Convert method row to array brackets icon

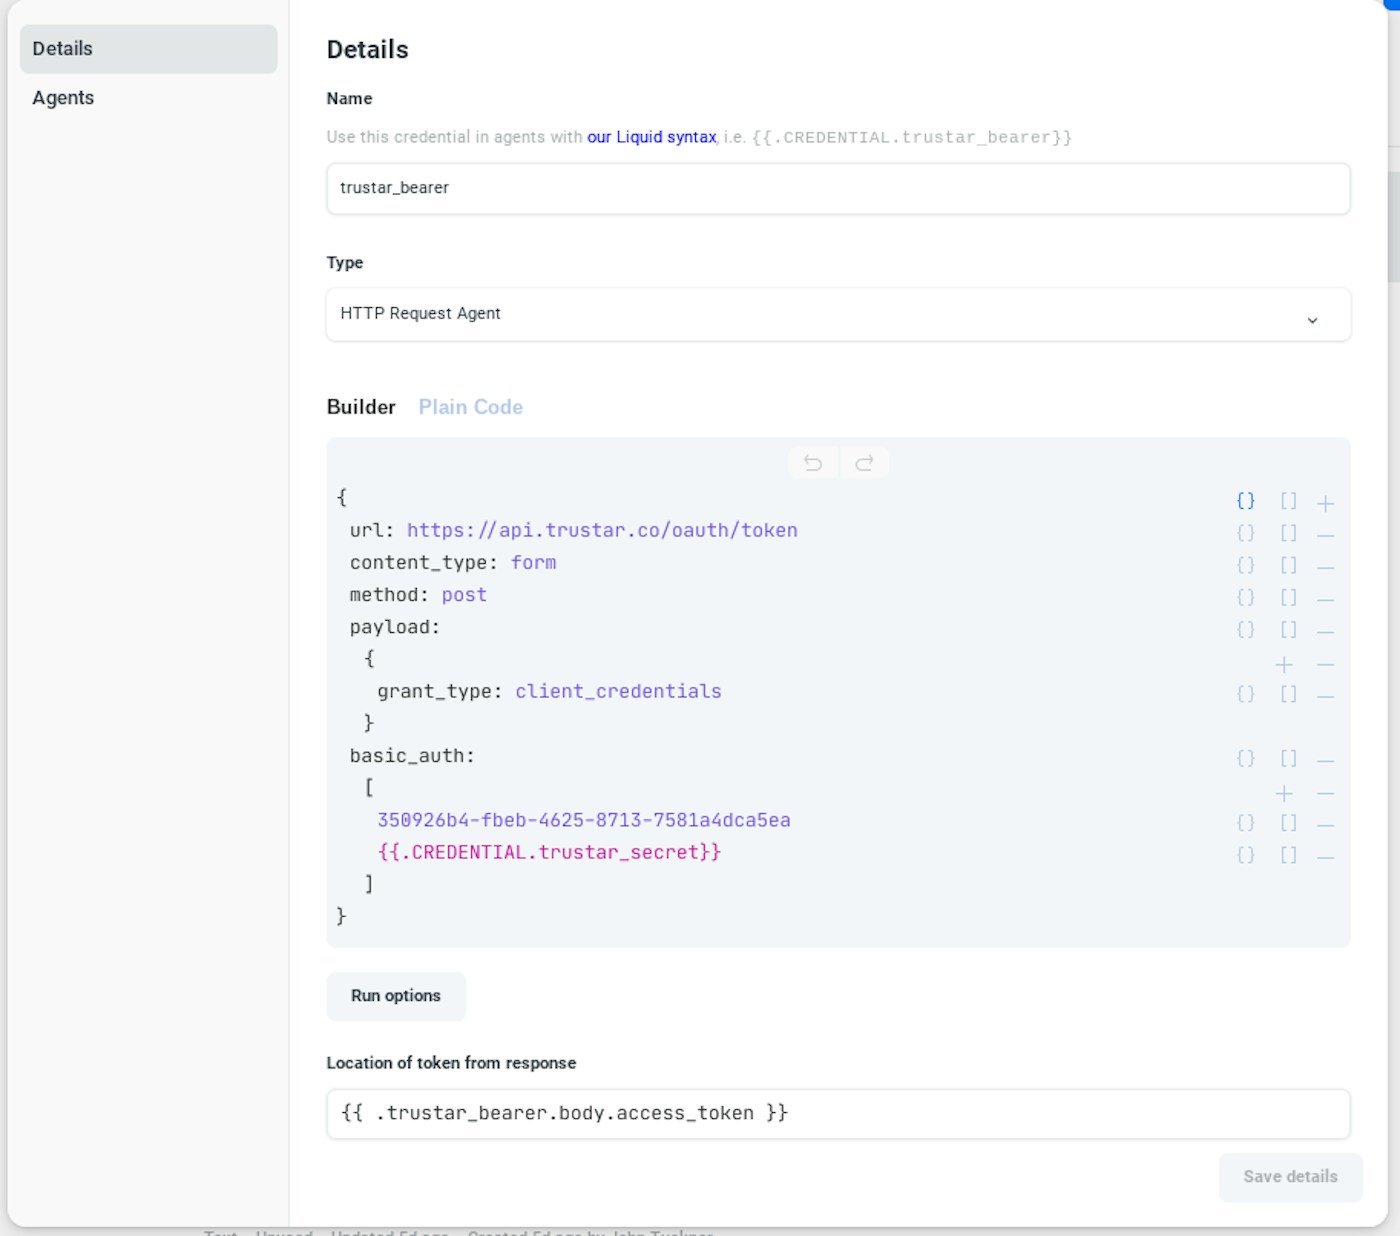coord(1288,598)
